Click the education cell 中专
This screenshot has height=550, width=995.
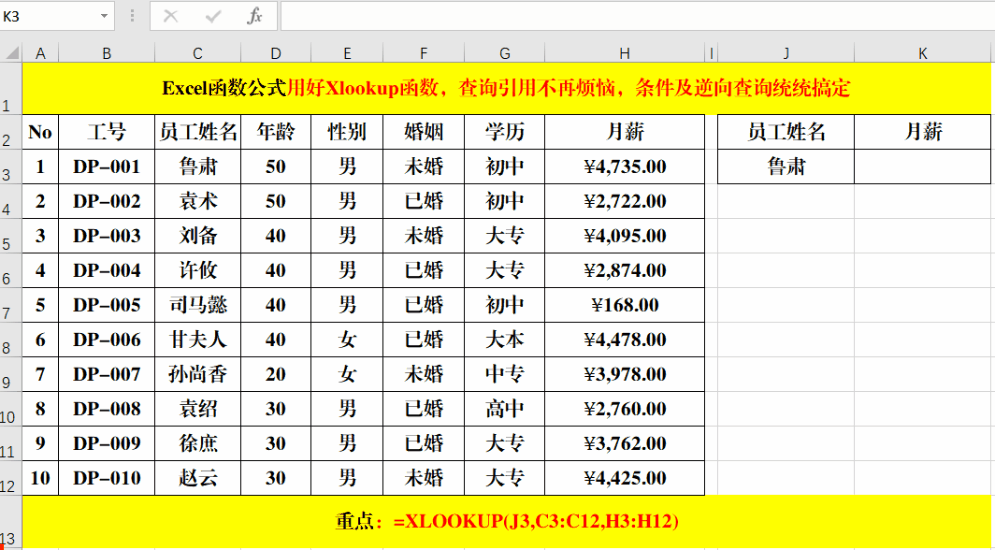pos(504,374)
